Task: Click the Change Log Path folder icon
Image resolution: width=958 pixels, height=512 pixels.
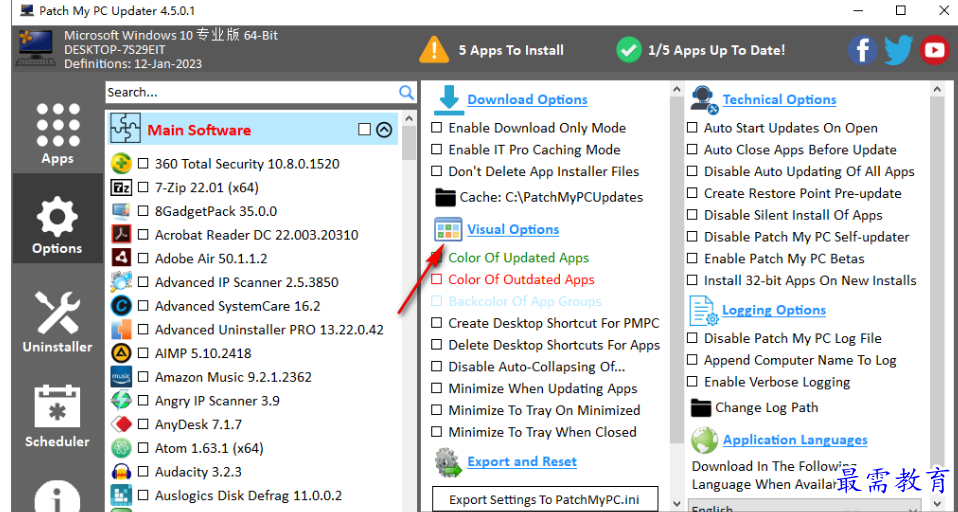Action: (x=701, y=408)
